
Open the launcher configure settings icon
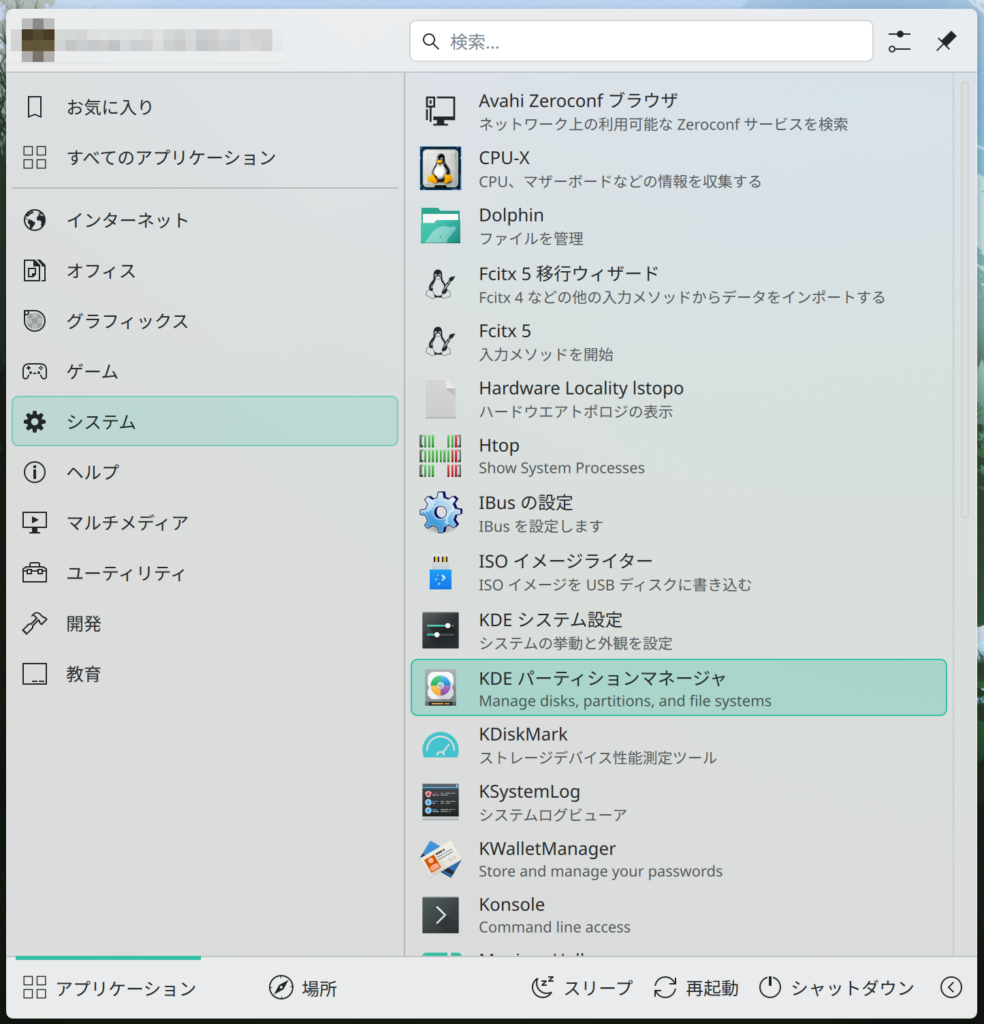pyautogui.click(x=899, y=42)
